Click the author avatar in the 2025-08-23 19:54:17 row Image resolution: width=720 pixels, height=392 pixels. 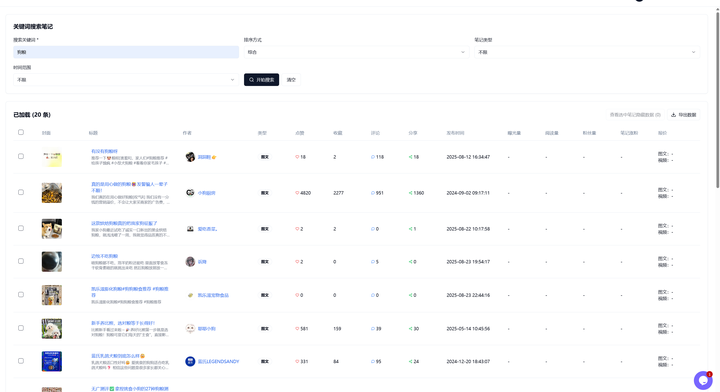click(x=190, y=262)
